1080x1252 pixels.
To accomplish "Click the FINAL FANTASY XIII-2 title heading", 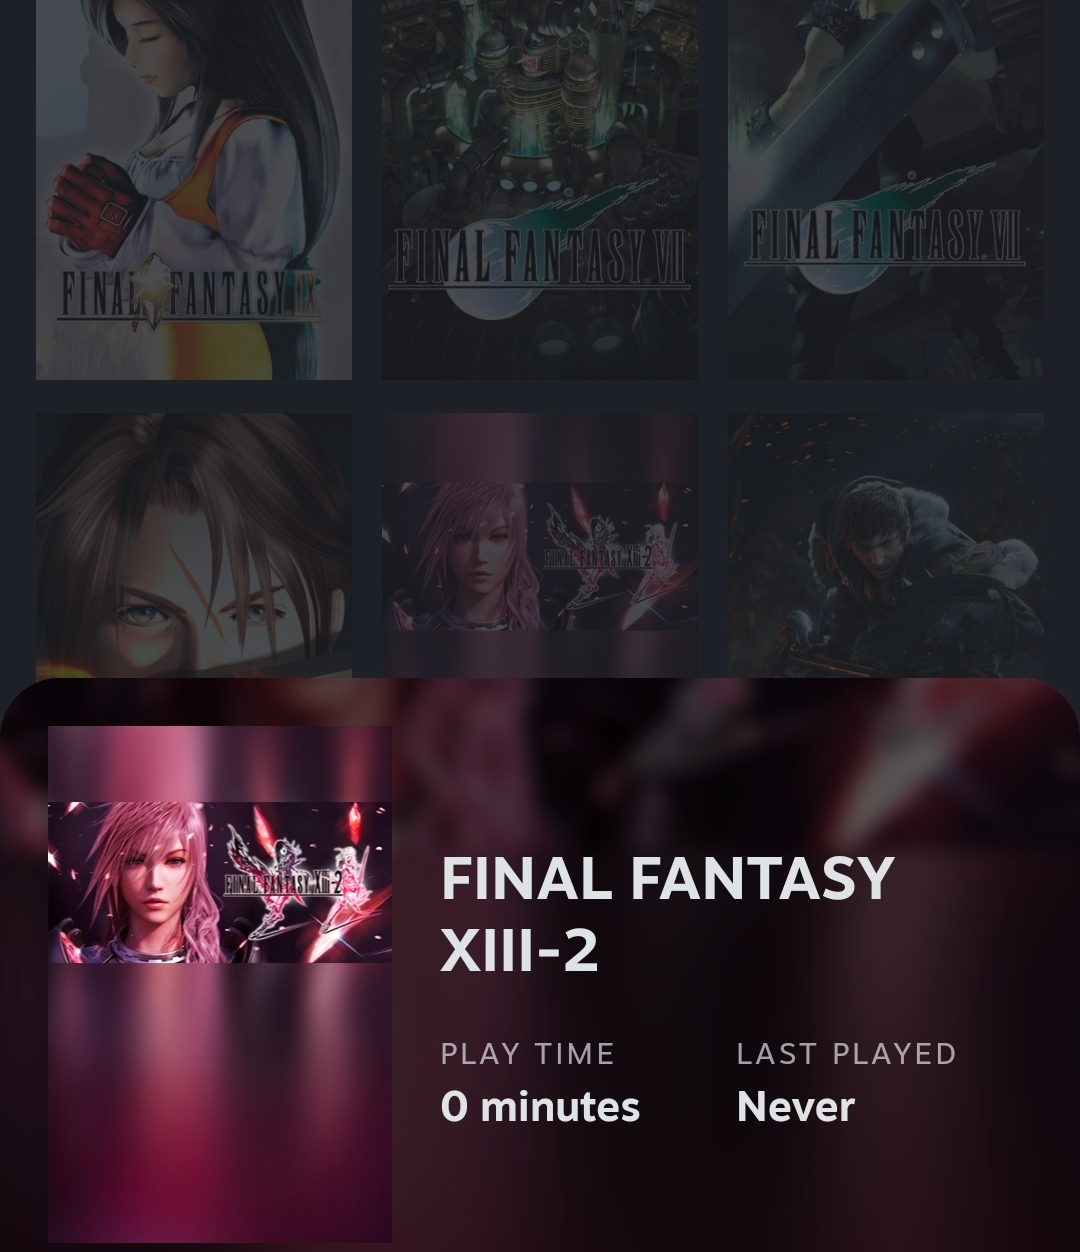I will pyautogui.click(x=667, y=913).
